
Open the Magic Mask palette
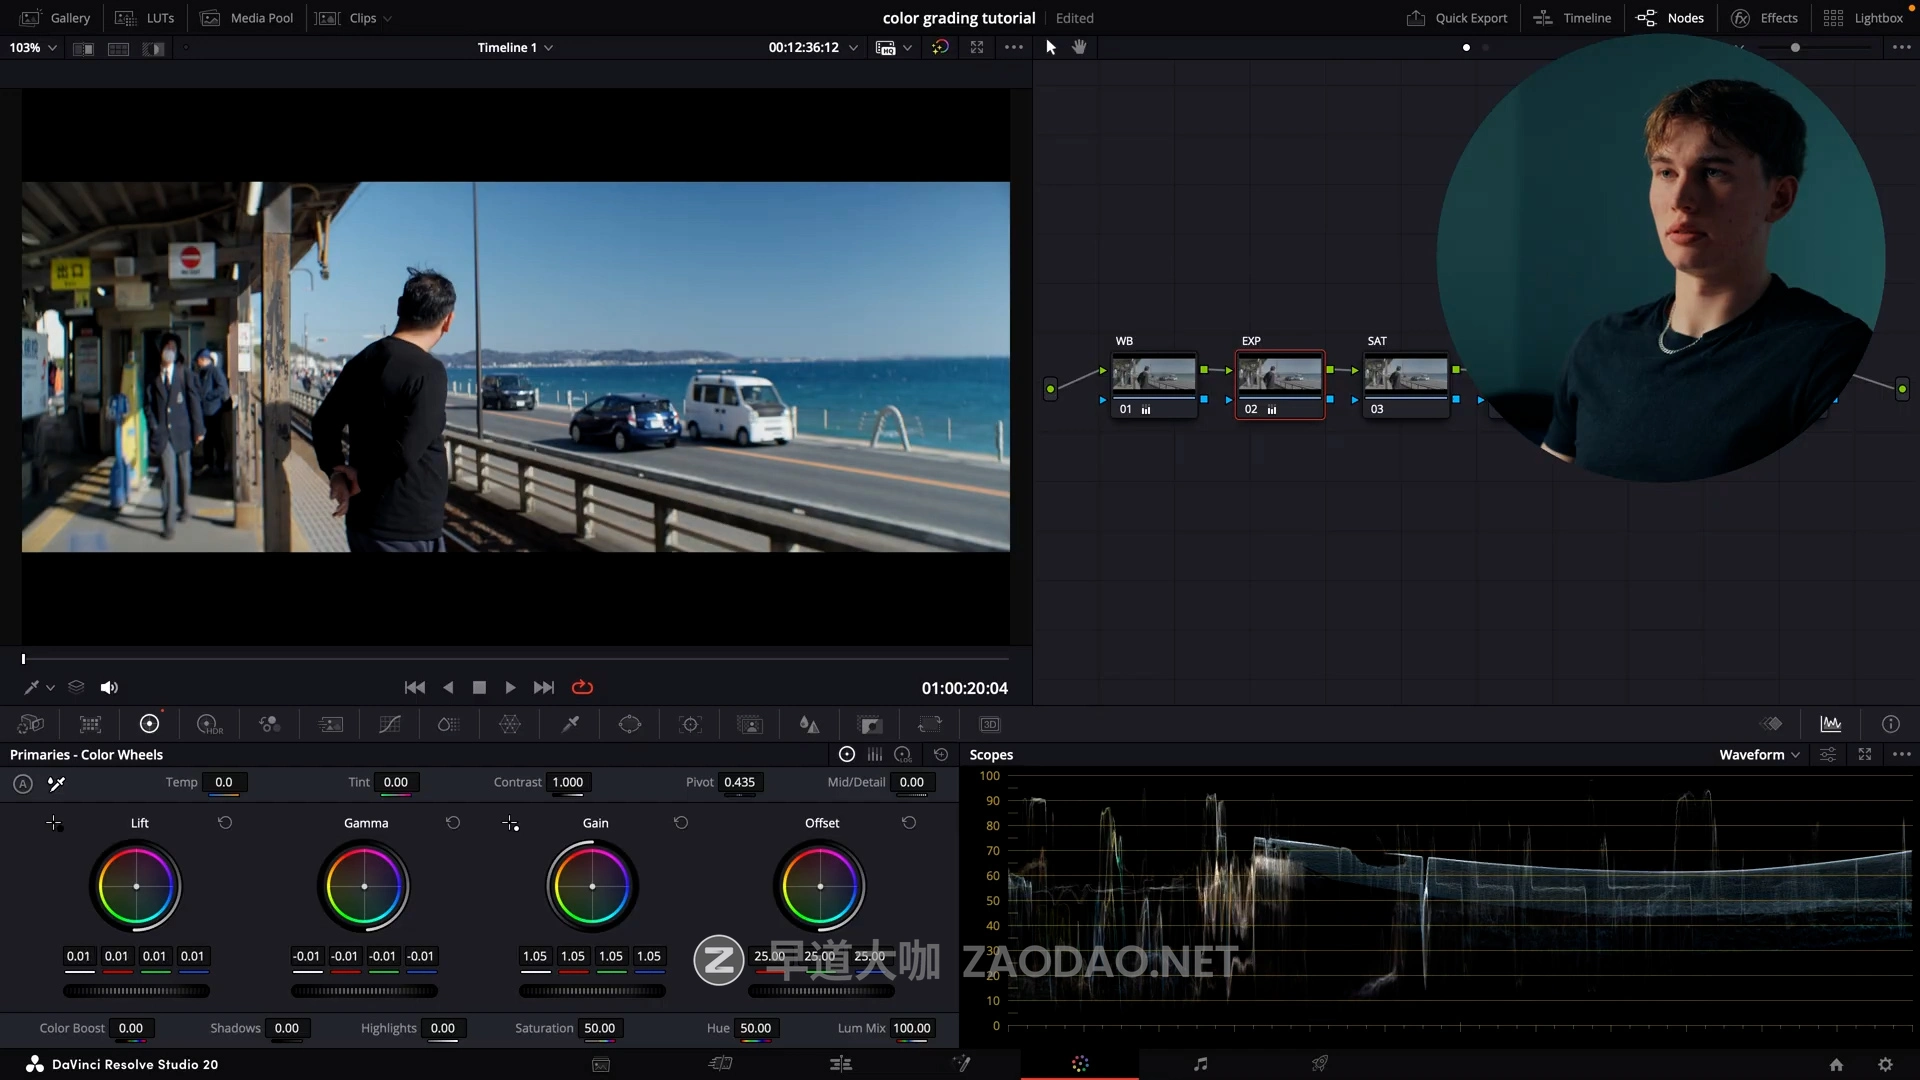click(x=750, y=724)
